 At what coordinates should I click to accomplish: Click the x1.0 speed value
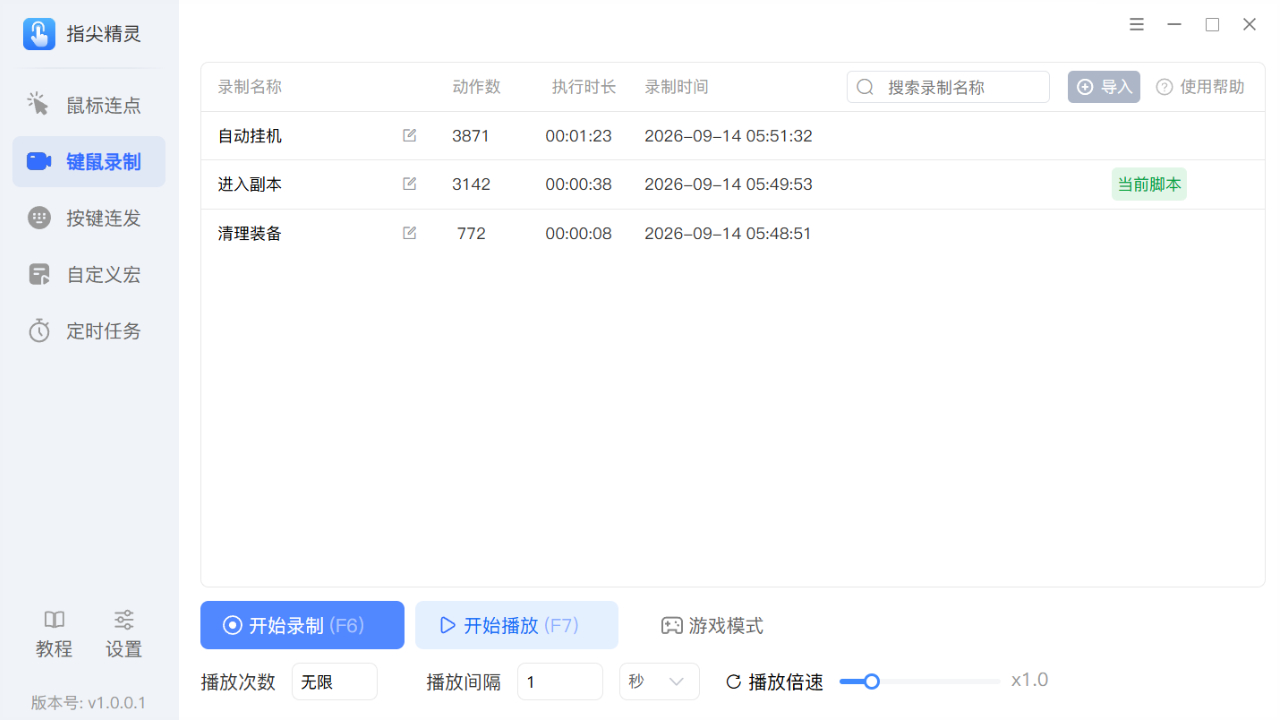coord(1030,681)
